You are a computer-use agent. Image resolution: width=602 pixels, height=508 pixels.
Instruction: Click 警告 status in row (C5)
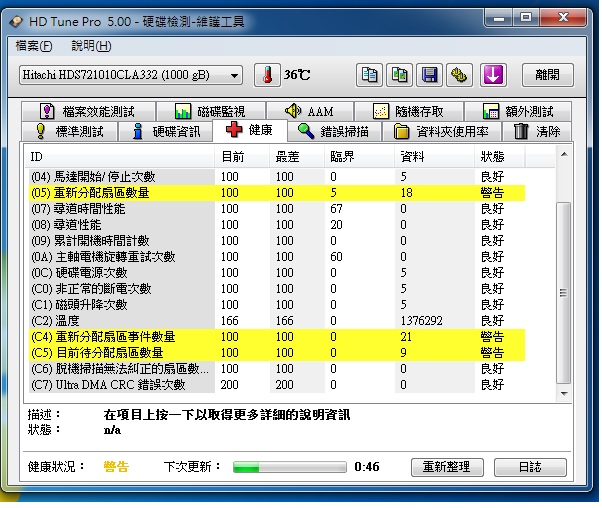tap(492, 352)
